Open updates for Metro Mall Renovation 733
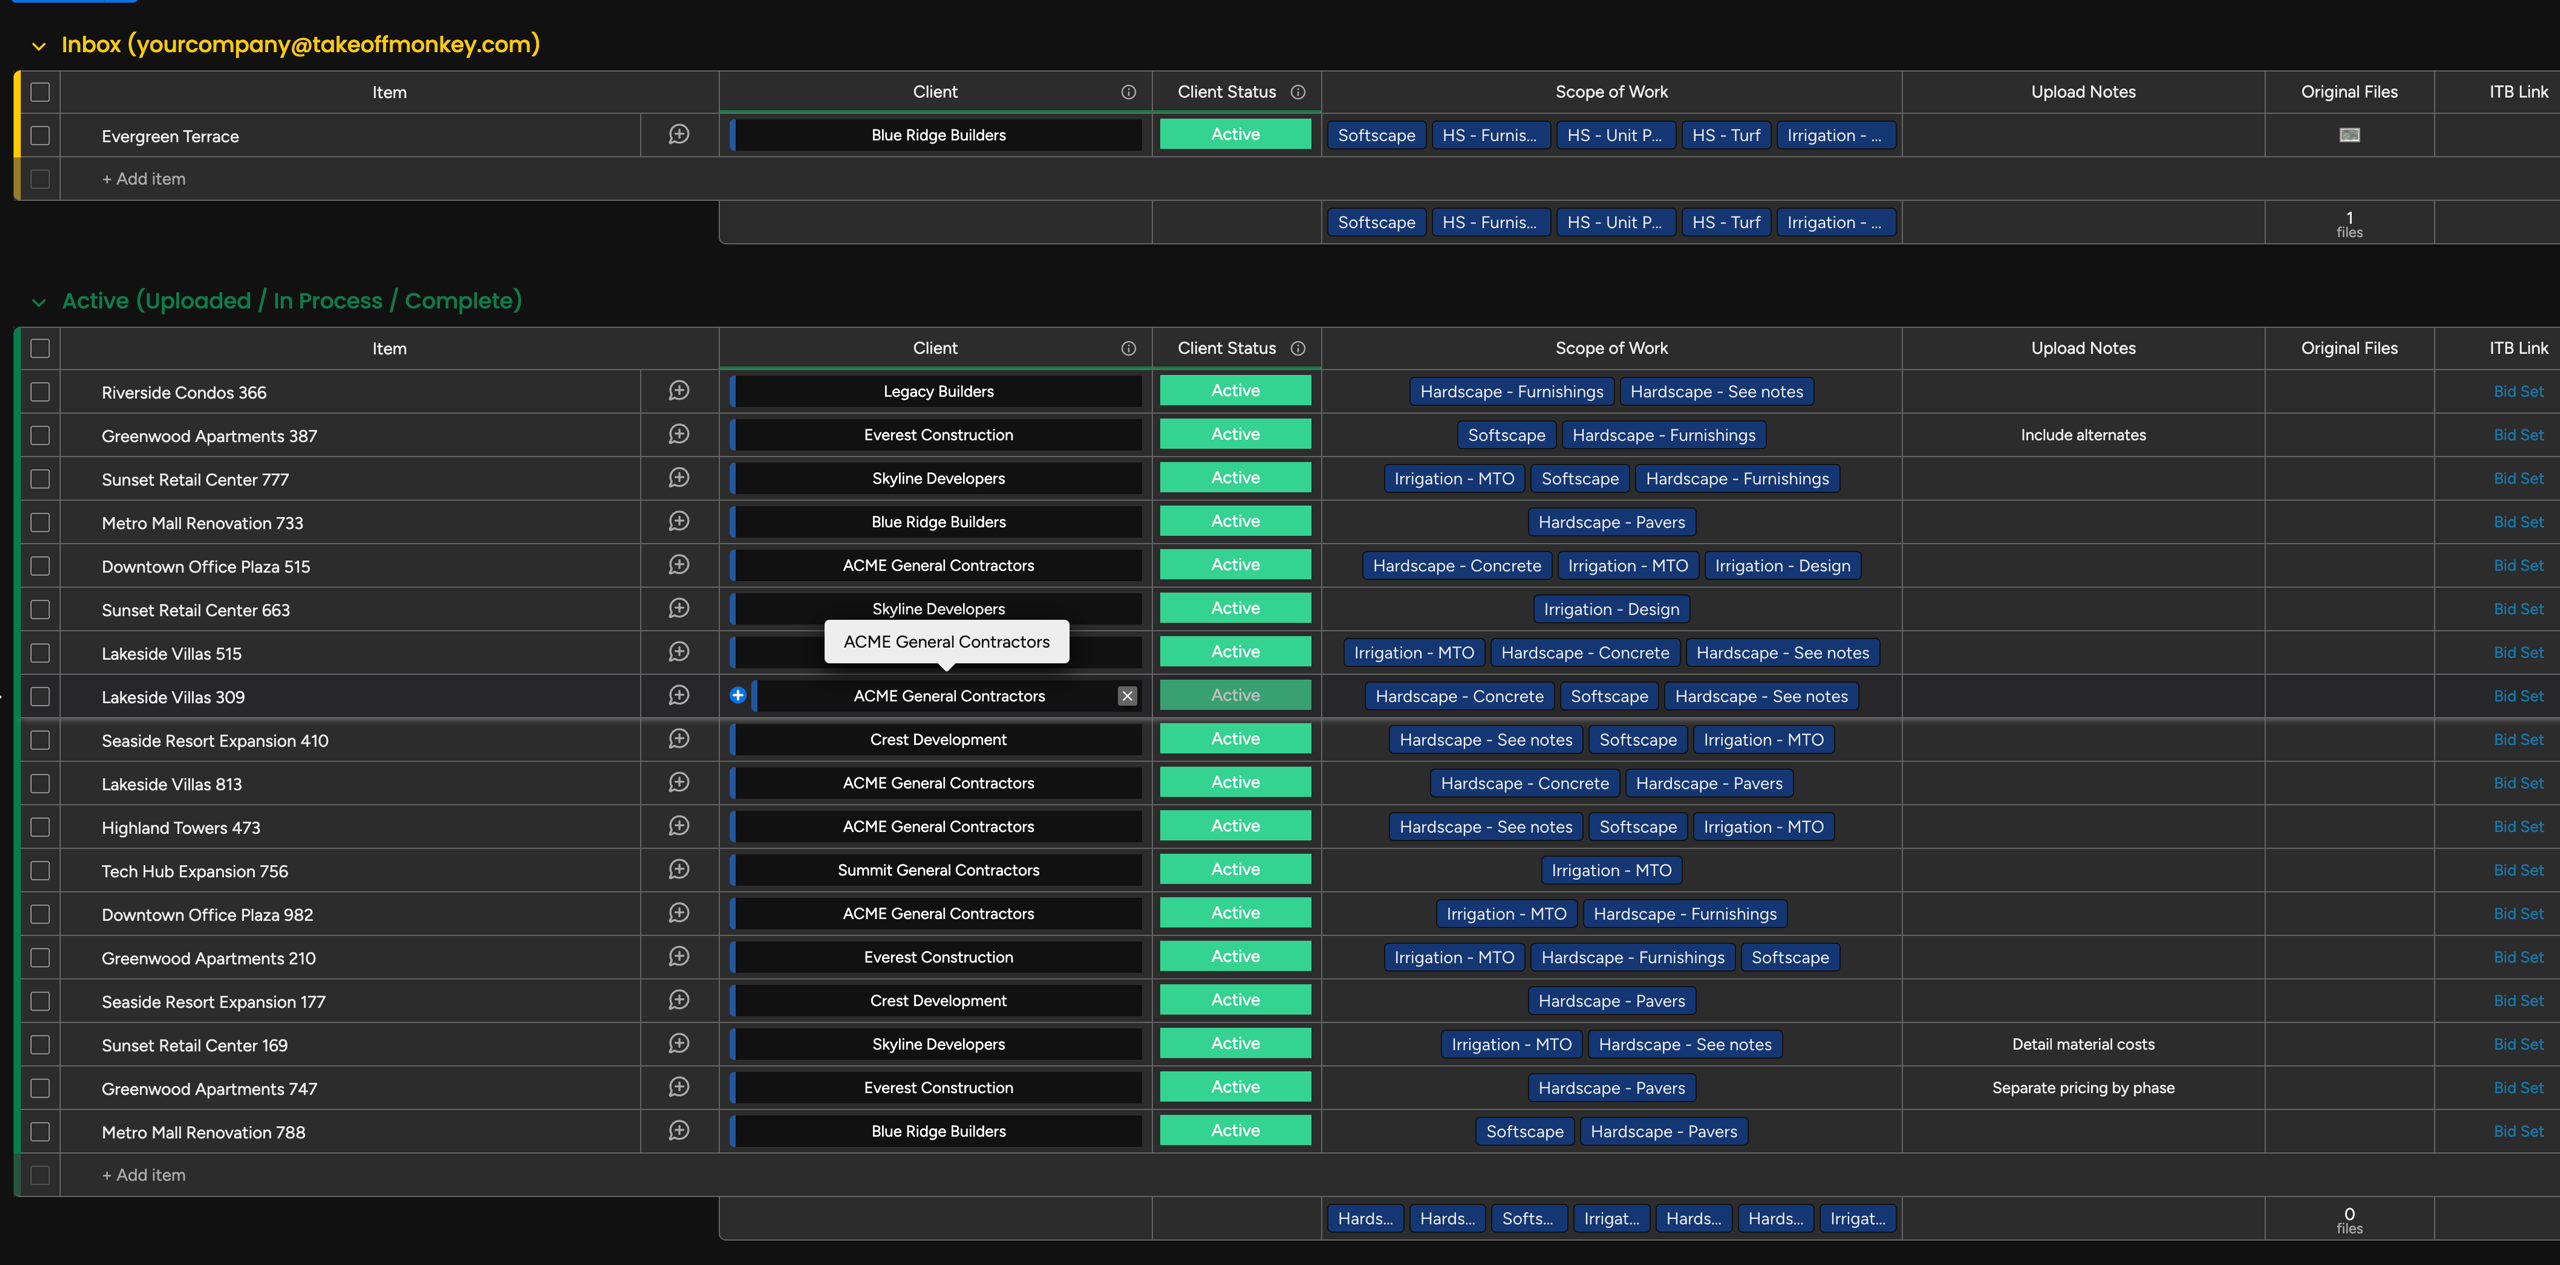2560x1265 pixels. tap(679, 522)
